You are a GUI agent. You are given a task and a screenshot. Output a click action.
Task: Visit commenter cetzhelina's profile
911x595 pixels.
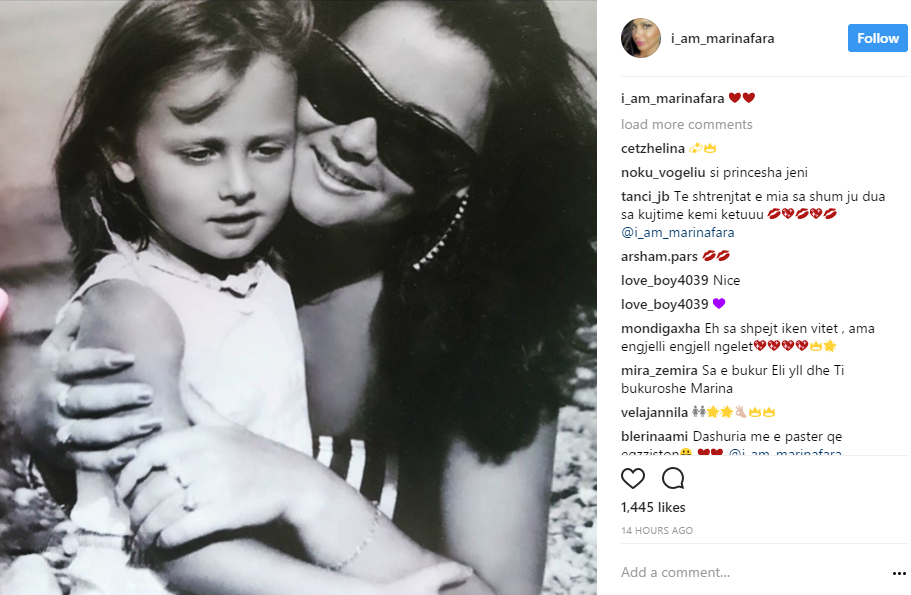pyautogui.click(x=652, y=148)
